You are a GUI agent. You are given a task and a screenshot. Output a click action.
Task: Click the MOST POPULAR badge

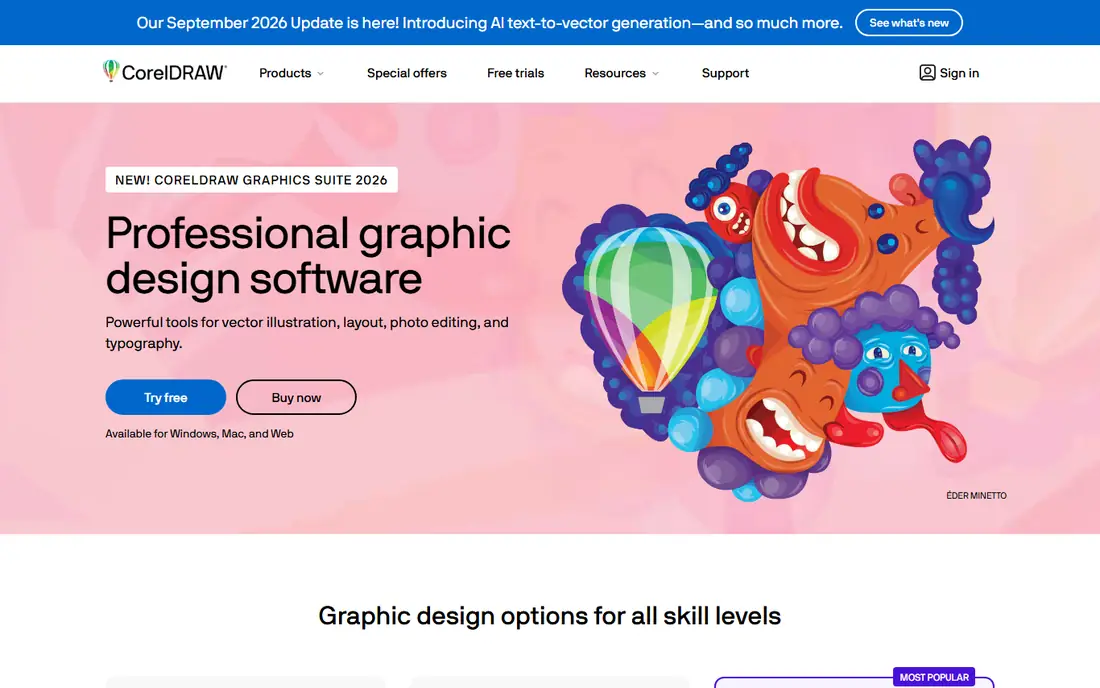(934, 677)
